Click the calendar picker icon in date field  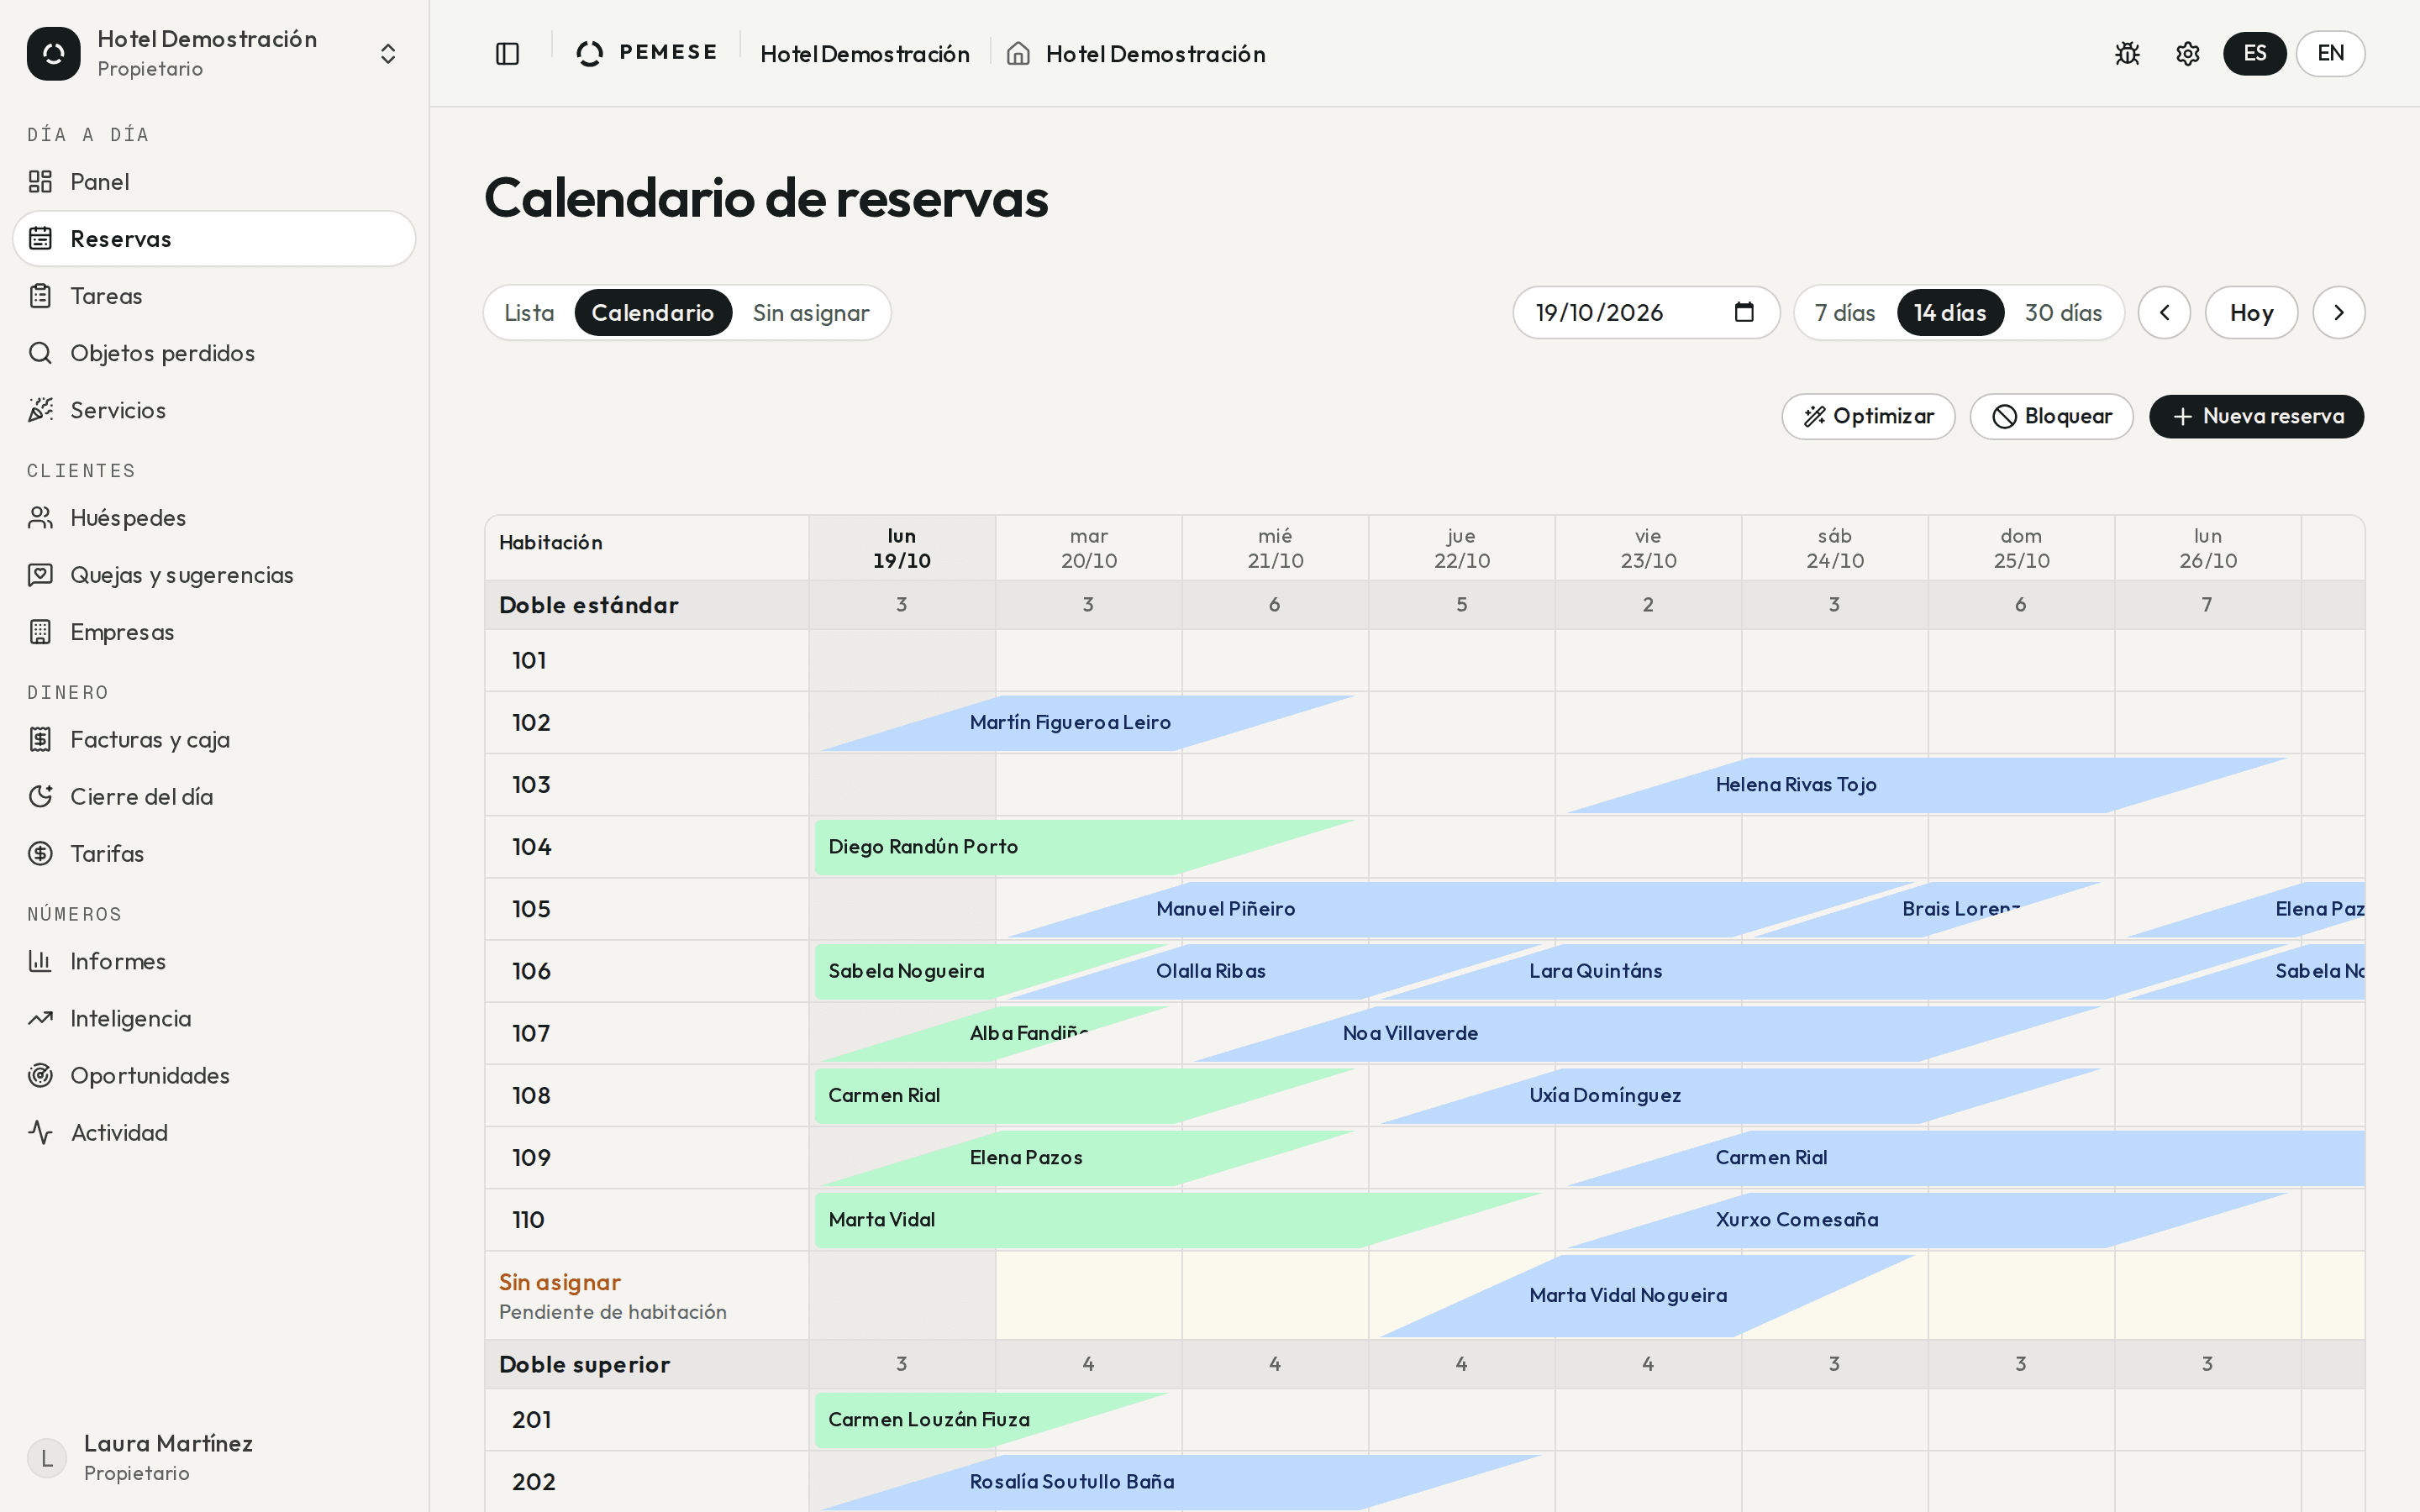click(x=1744, y=312)
